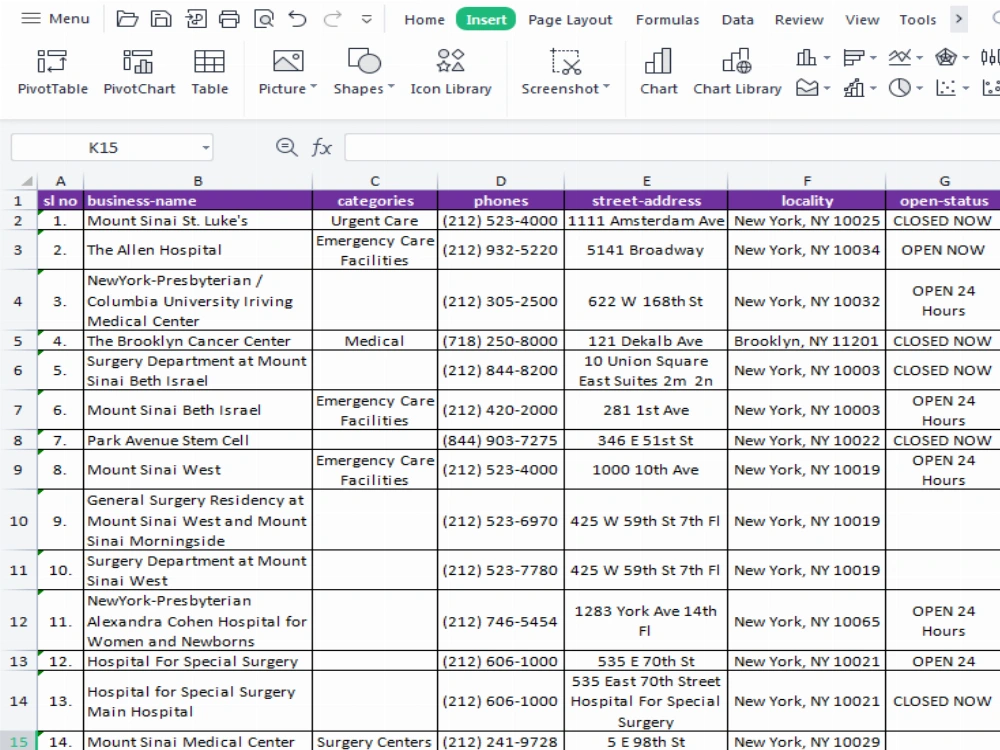This screenshot has height=750, width=1000.
Task: Click the fx insert function icon
Action: click(321, 147)
